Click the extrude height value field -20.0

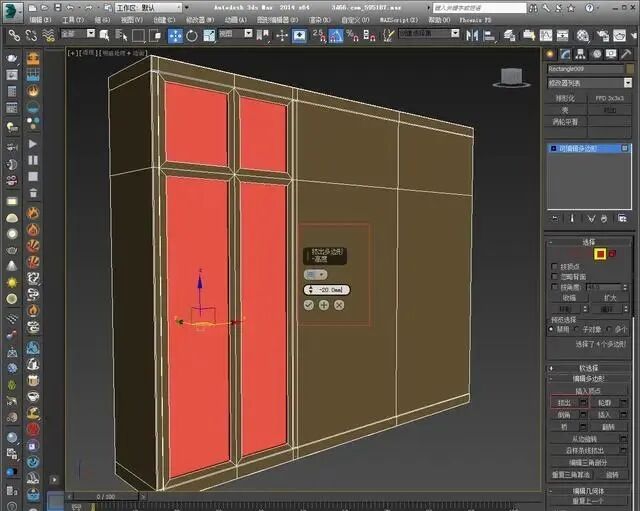click(x=327, y=290)
